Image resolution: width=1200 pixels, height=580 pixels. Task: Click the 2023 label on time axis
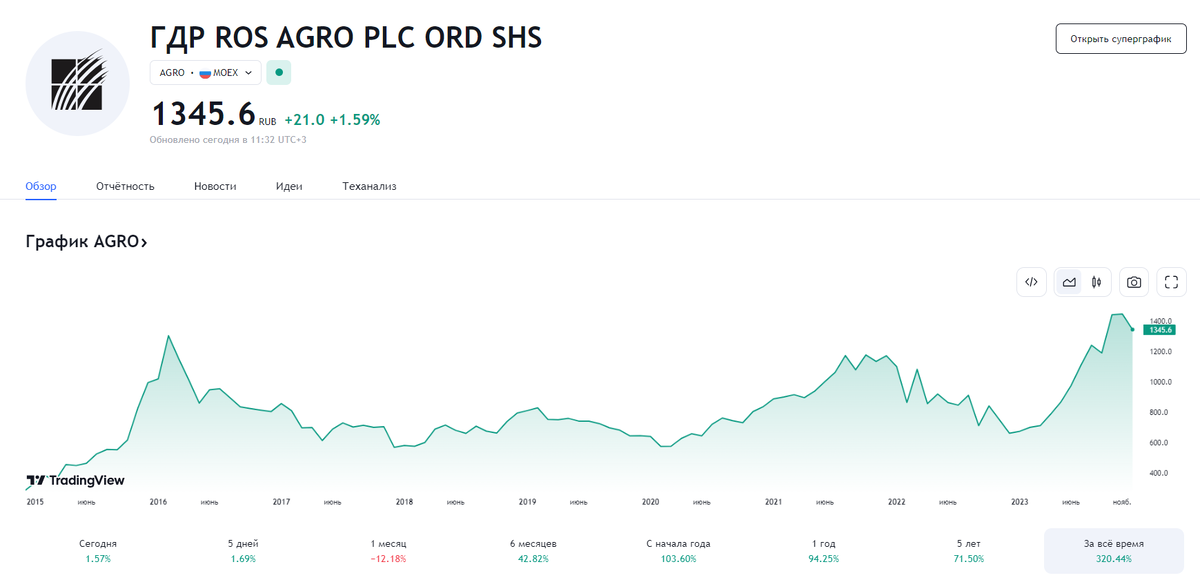[x=1020, y=502]
